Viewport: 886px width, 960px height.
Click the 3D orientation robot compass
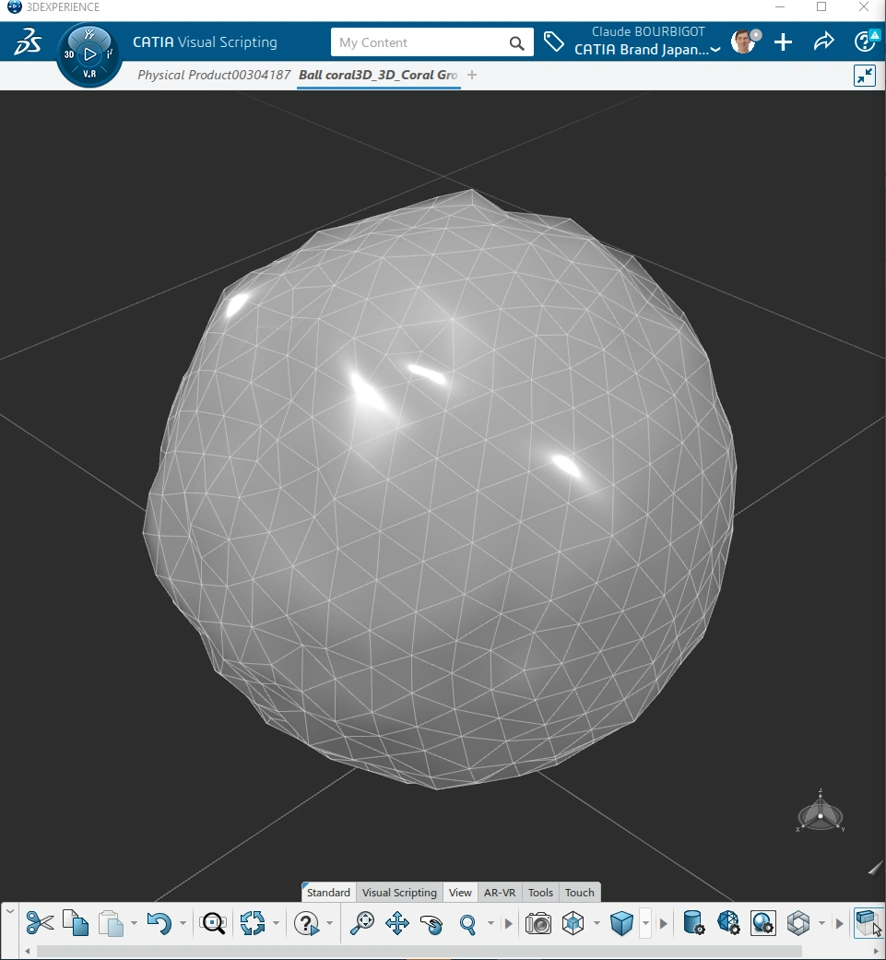pyautogui.click(x=820, y=812)
